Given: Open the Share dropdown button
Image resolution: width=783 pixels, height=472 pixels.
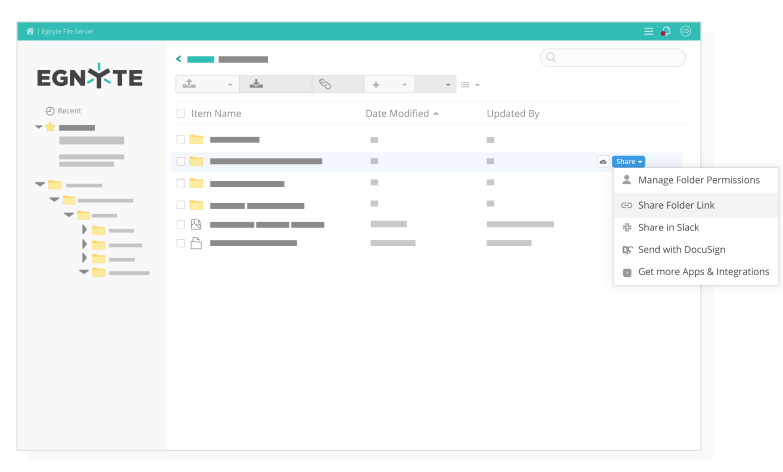Looking at the screenshot, I should 628,161.
